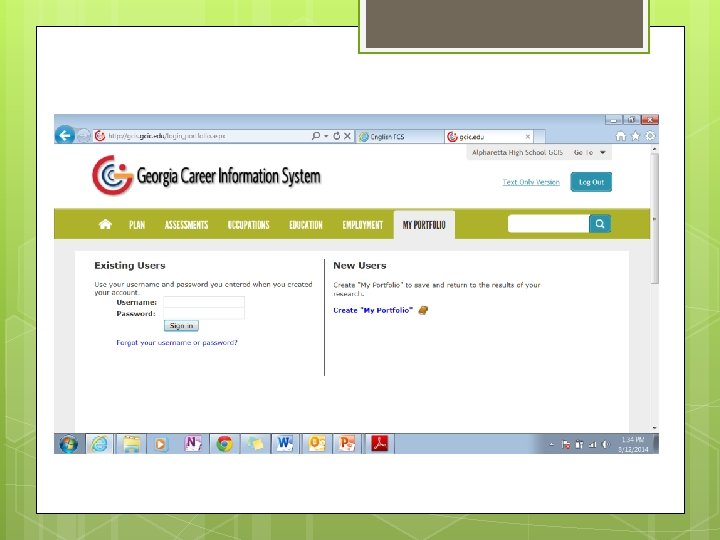This screenshot has height=540, width=720.
Task: Click the scrollbar down arrow
Action: tap(654, 428)
